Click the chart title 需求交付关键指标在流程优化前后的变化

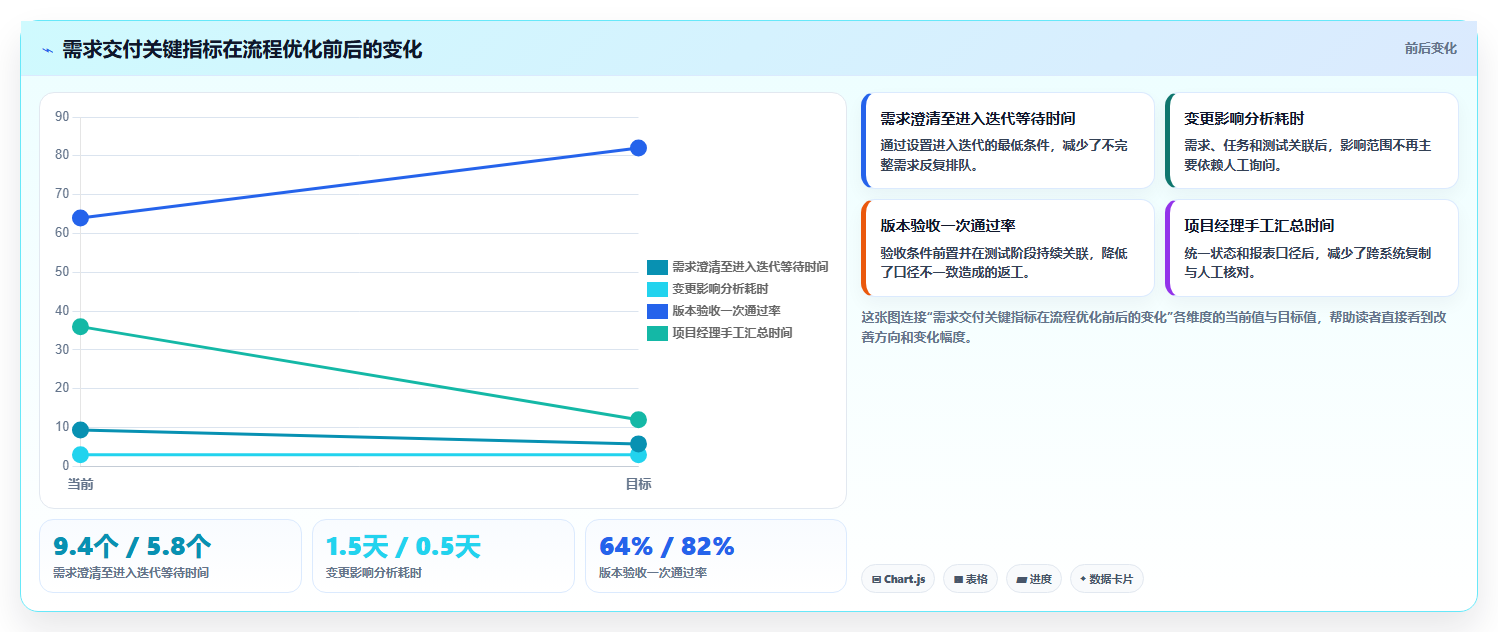[x=242, y=50]
